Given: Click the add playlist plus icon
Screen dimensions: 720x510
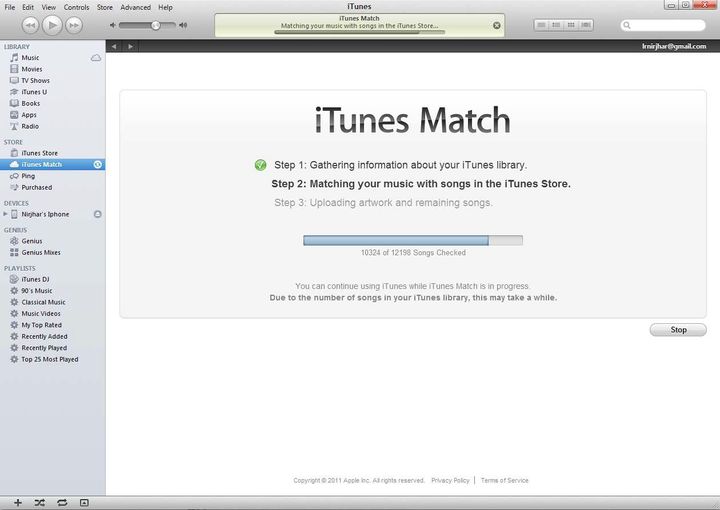Looking at the screenshot, I should (x=17, y=502).
